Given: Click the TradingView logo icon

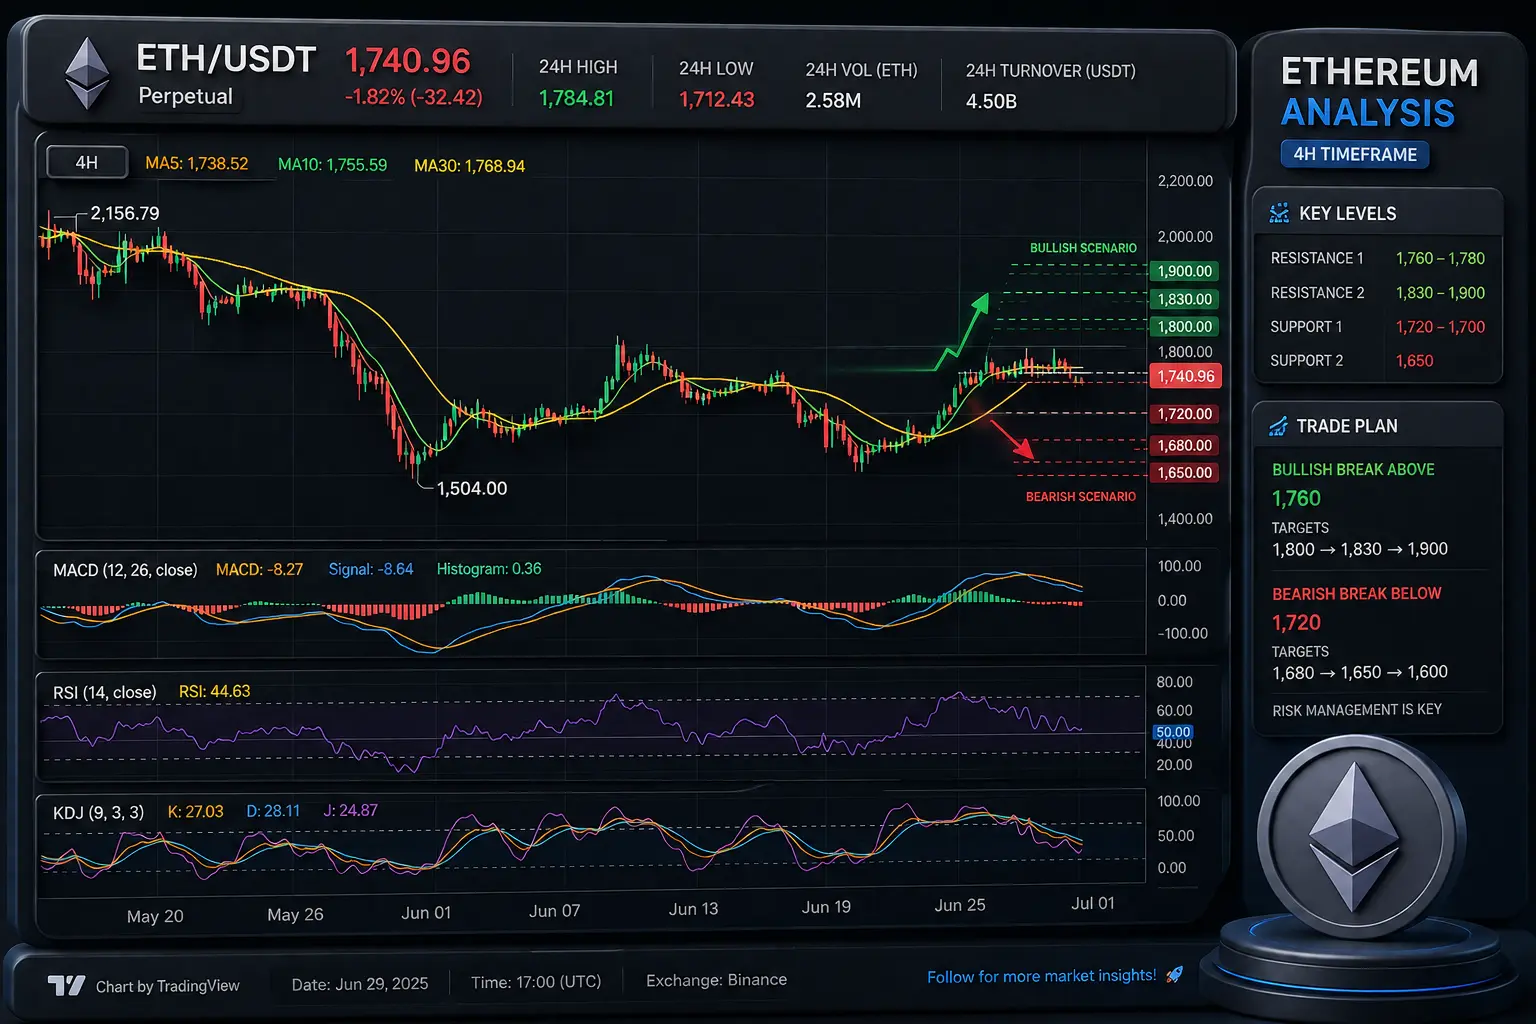Looking at the screenshot, I should 67,986.
